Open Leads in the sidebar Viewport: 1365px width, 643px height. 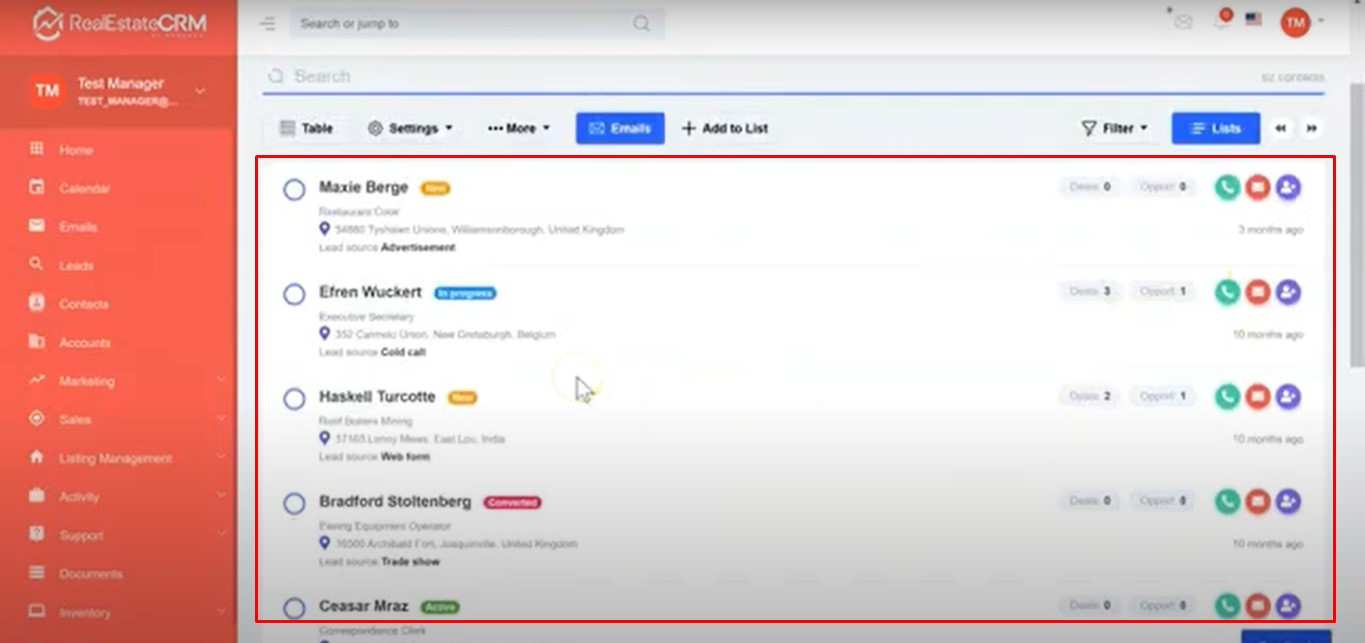point(76,265)
